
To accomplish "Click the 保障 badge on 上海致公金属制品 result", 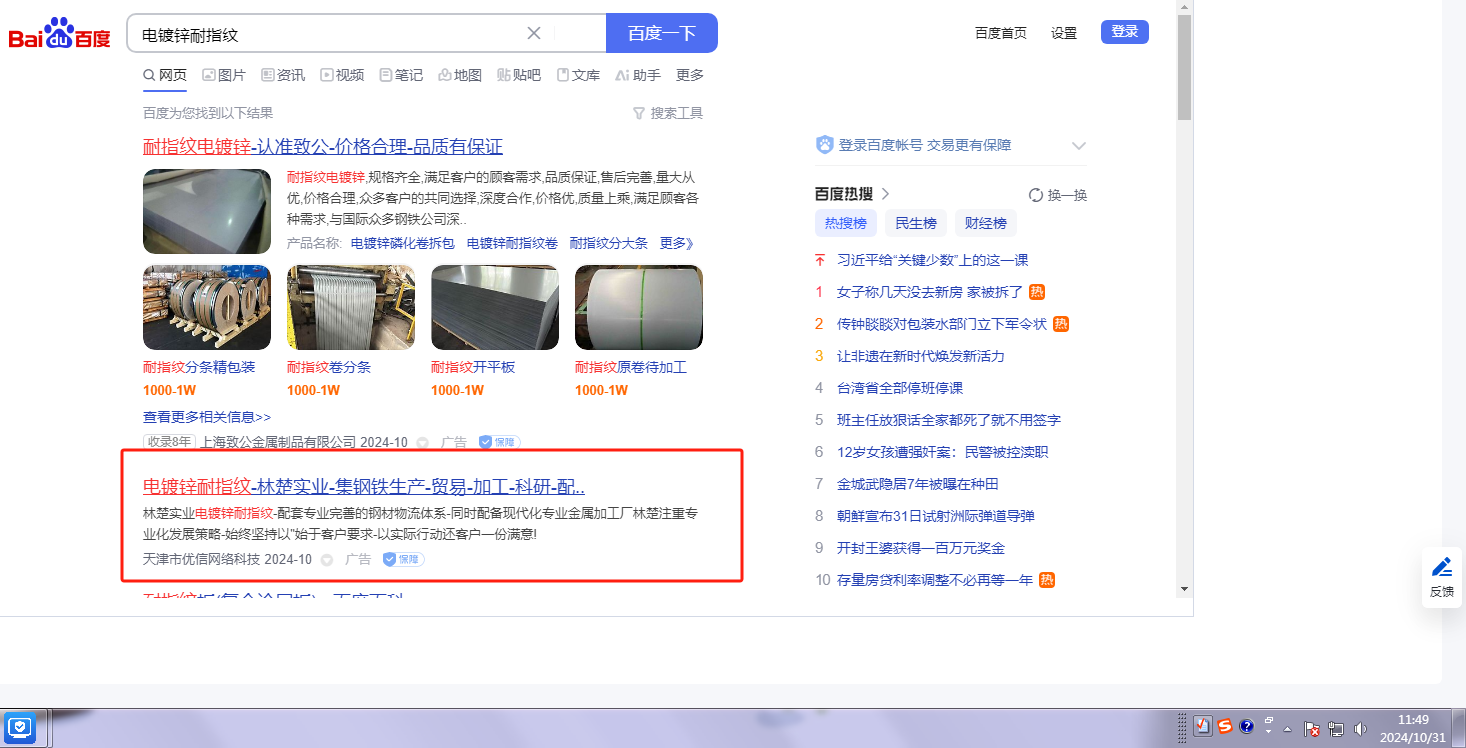I will click(499, 442).
